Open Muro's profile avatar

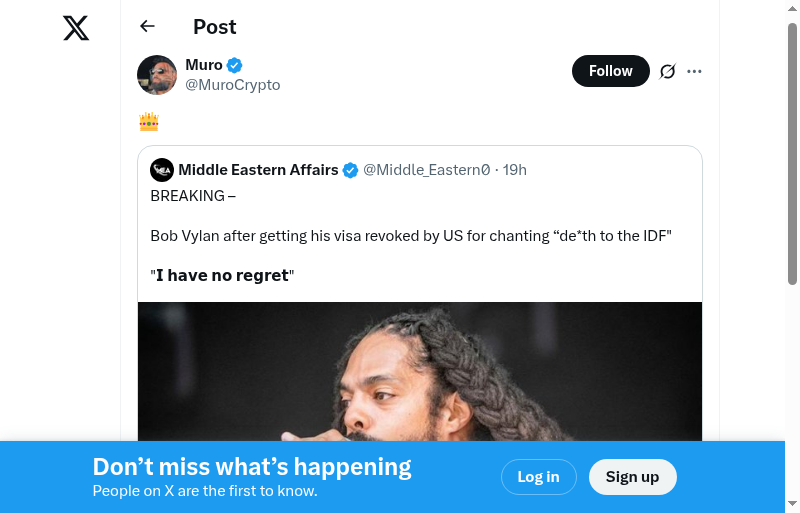pos(157,75)
